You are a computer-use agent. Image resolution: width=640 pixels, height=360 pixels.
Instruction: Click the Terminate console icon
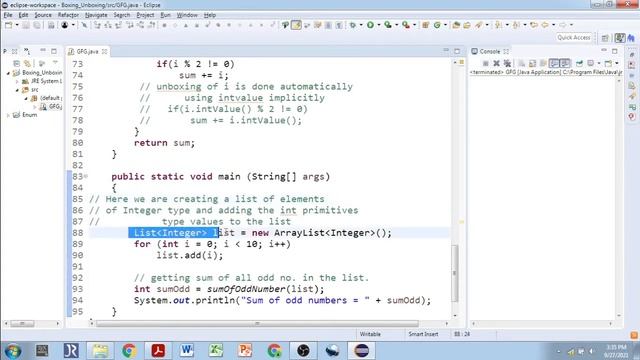(485, 63)
